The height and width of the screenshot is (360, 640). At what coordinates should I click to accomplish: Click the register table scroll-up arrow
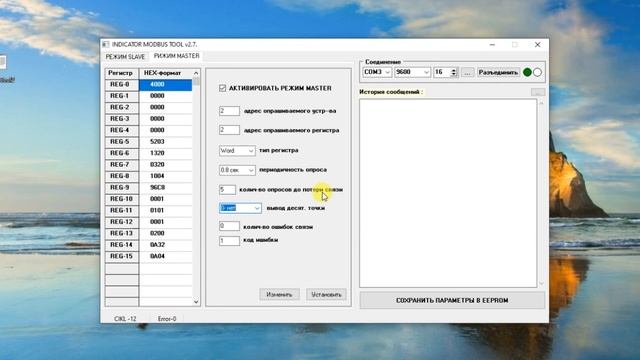pos(196,73)
